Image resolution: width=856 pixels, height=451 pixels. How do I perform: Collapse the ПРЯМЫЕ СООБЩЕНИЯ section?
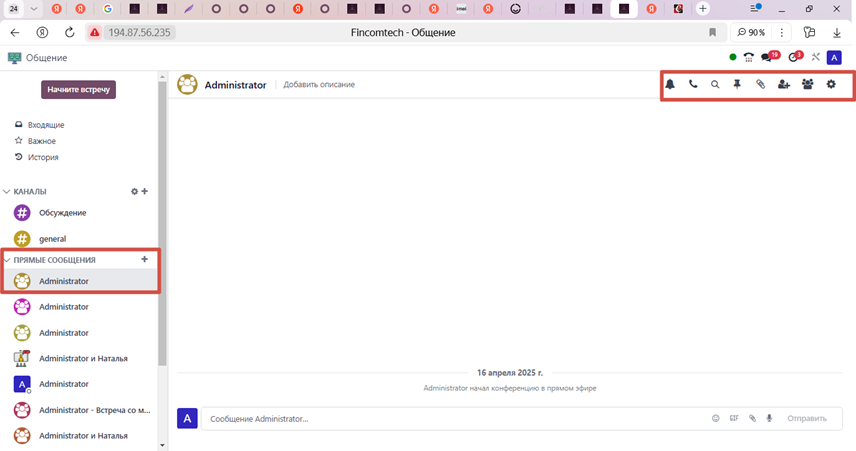tap(7, 260)
